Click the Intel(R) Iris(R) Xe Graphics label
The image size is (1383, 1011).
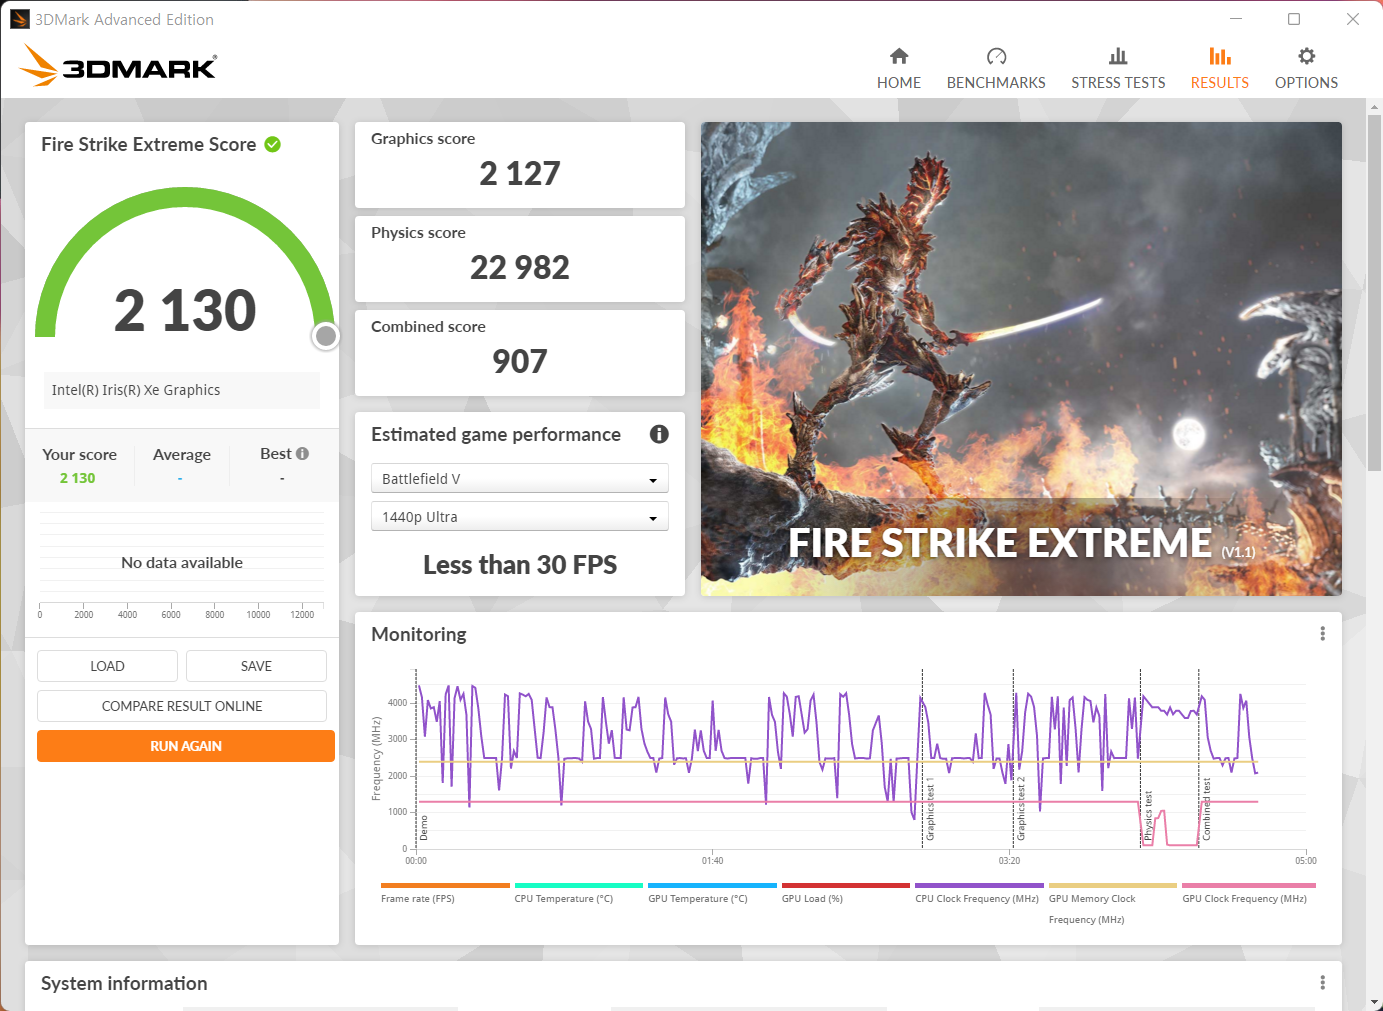[136, 390]
